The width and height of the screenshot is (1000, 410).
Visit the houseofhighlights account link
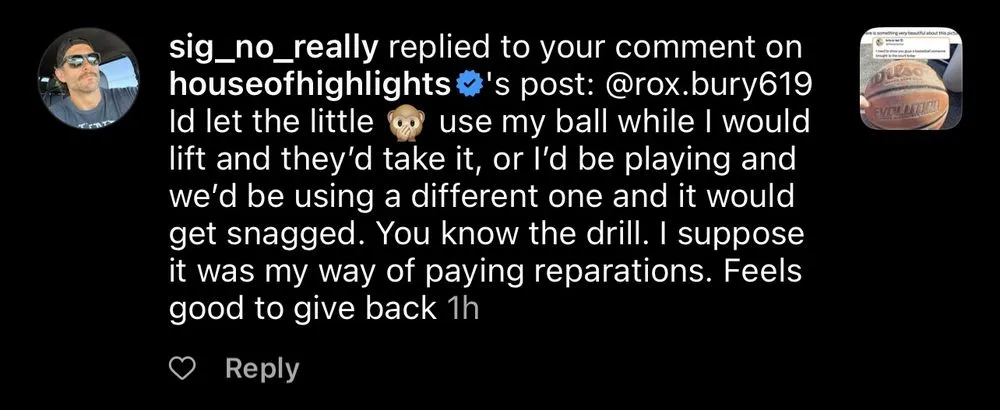click(310, 85)
